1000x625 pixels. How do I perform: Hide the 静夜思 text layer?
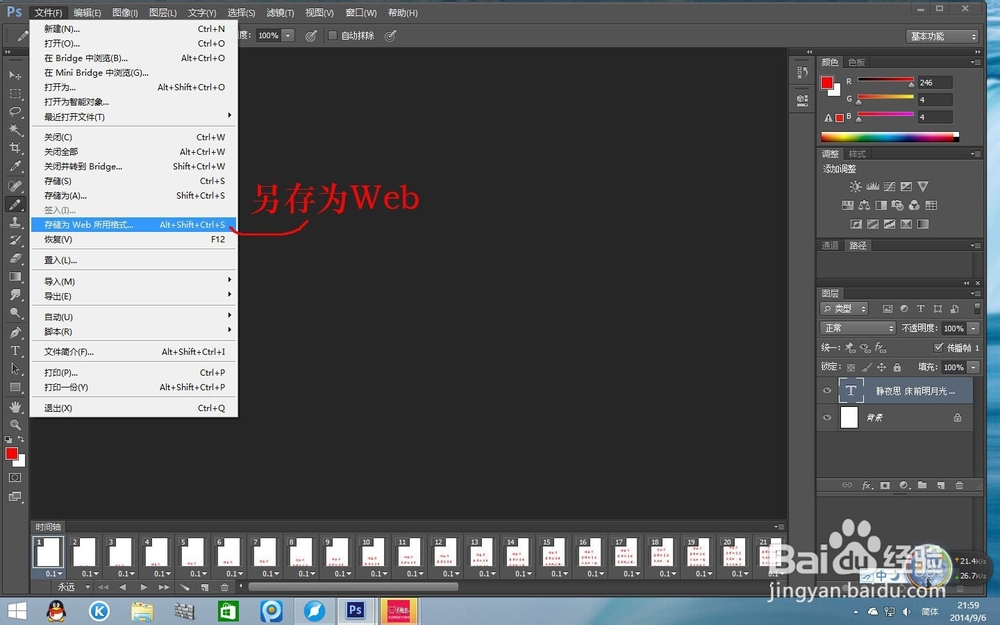click(x=827, y=390)
